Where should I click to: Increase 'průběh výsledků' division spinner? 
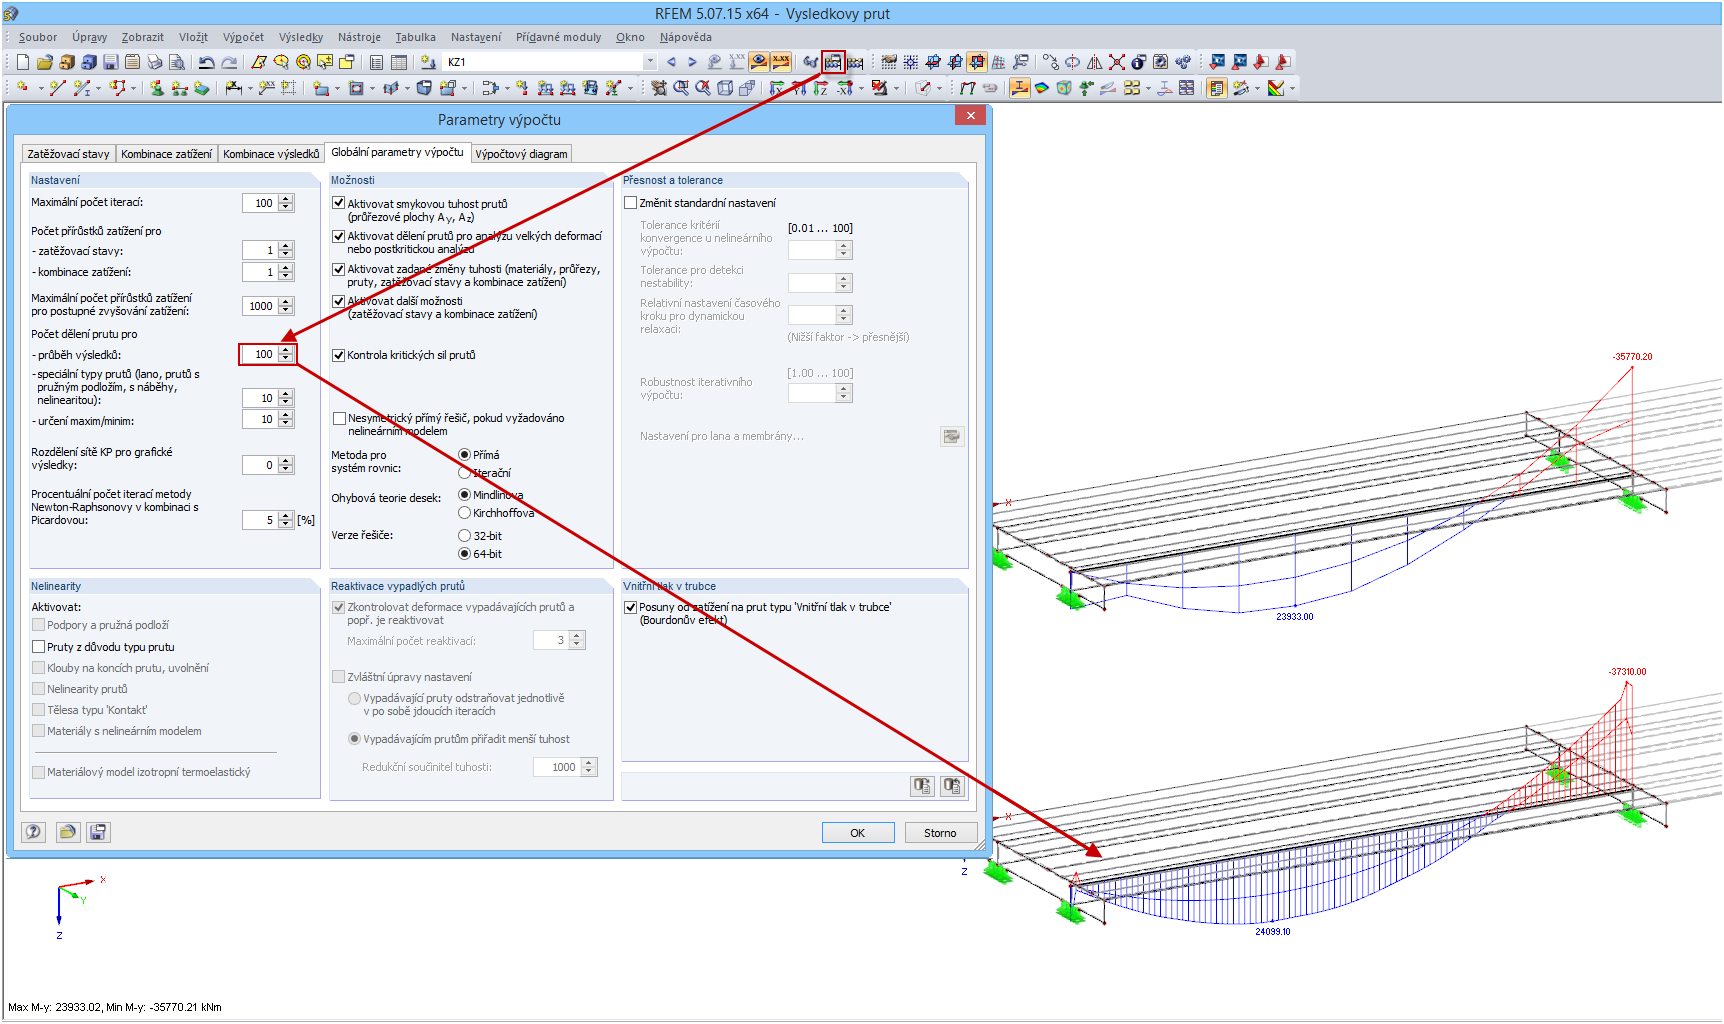tap(286, 350)
